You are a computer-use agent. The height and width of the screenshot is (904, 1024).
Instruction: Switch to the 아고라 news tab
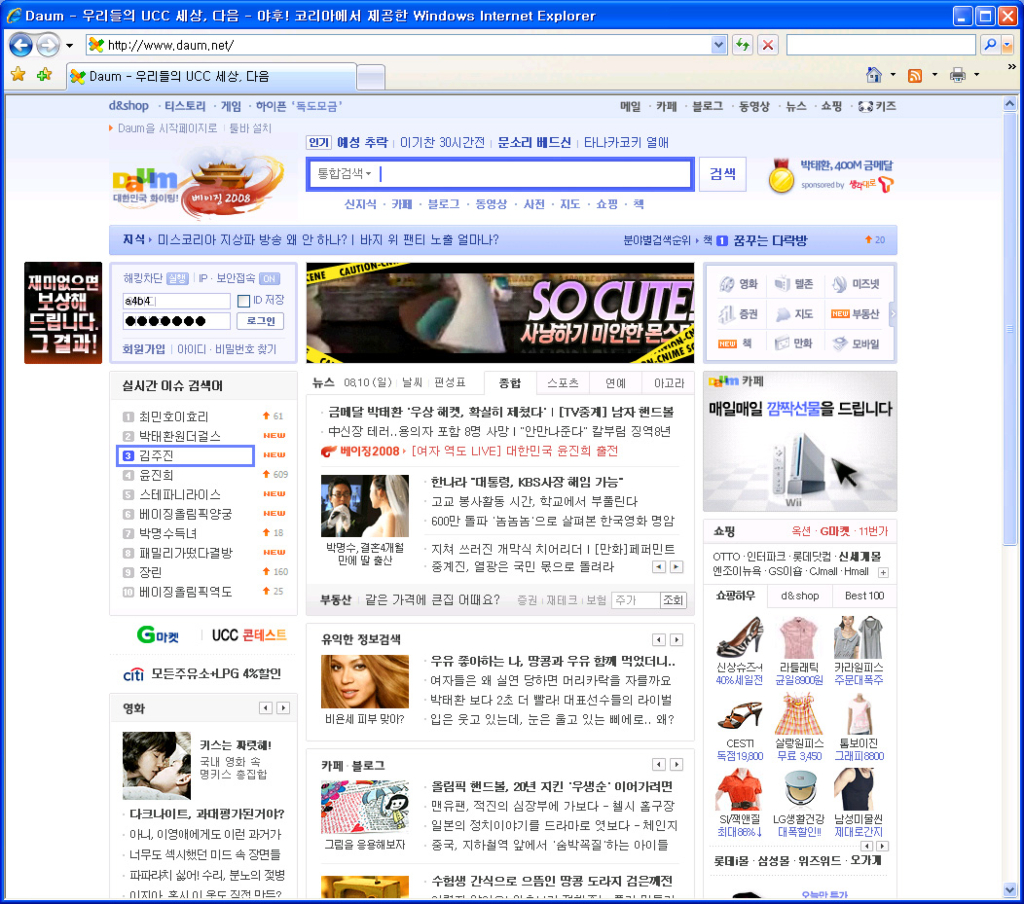pos(669,383)
